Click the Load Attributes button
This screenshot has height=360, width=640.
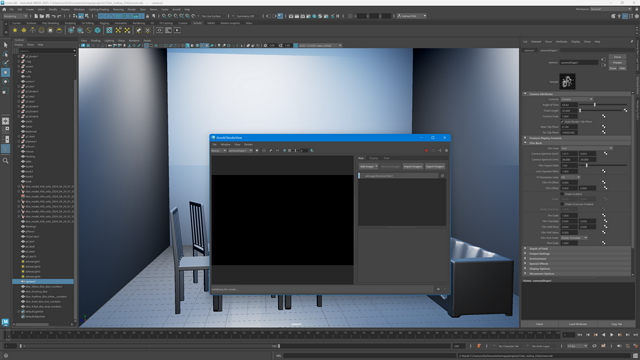[x=578, y=324]
